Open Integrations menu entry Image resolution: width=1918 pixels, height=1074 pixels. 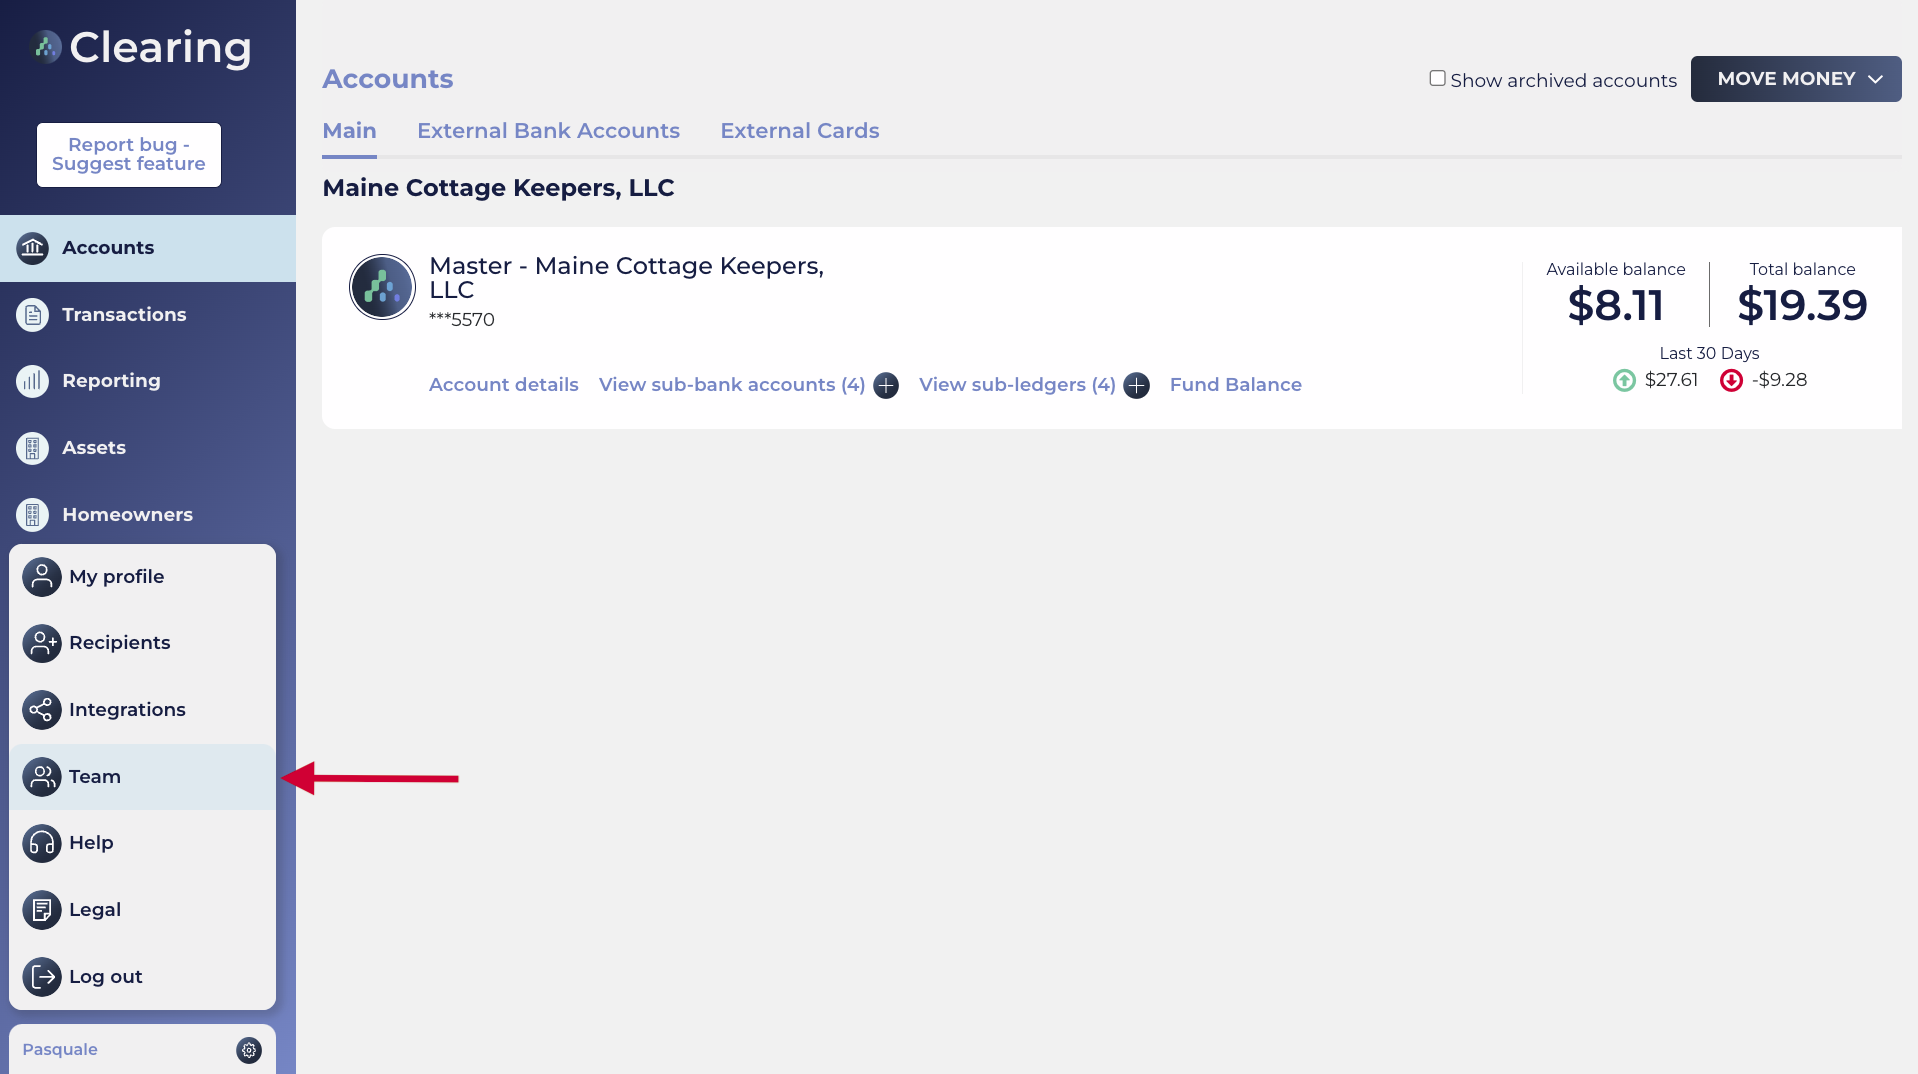142,710
